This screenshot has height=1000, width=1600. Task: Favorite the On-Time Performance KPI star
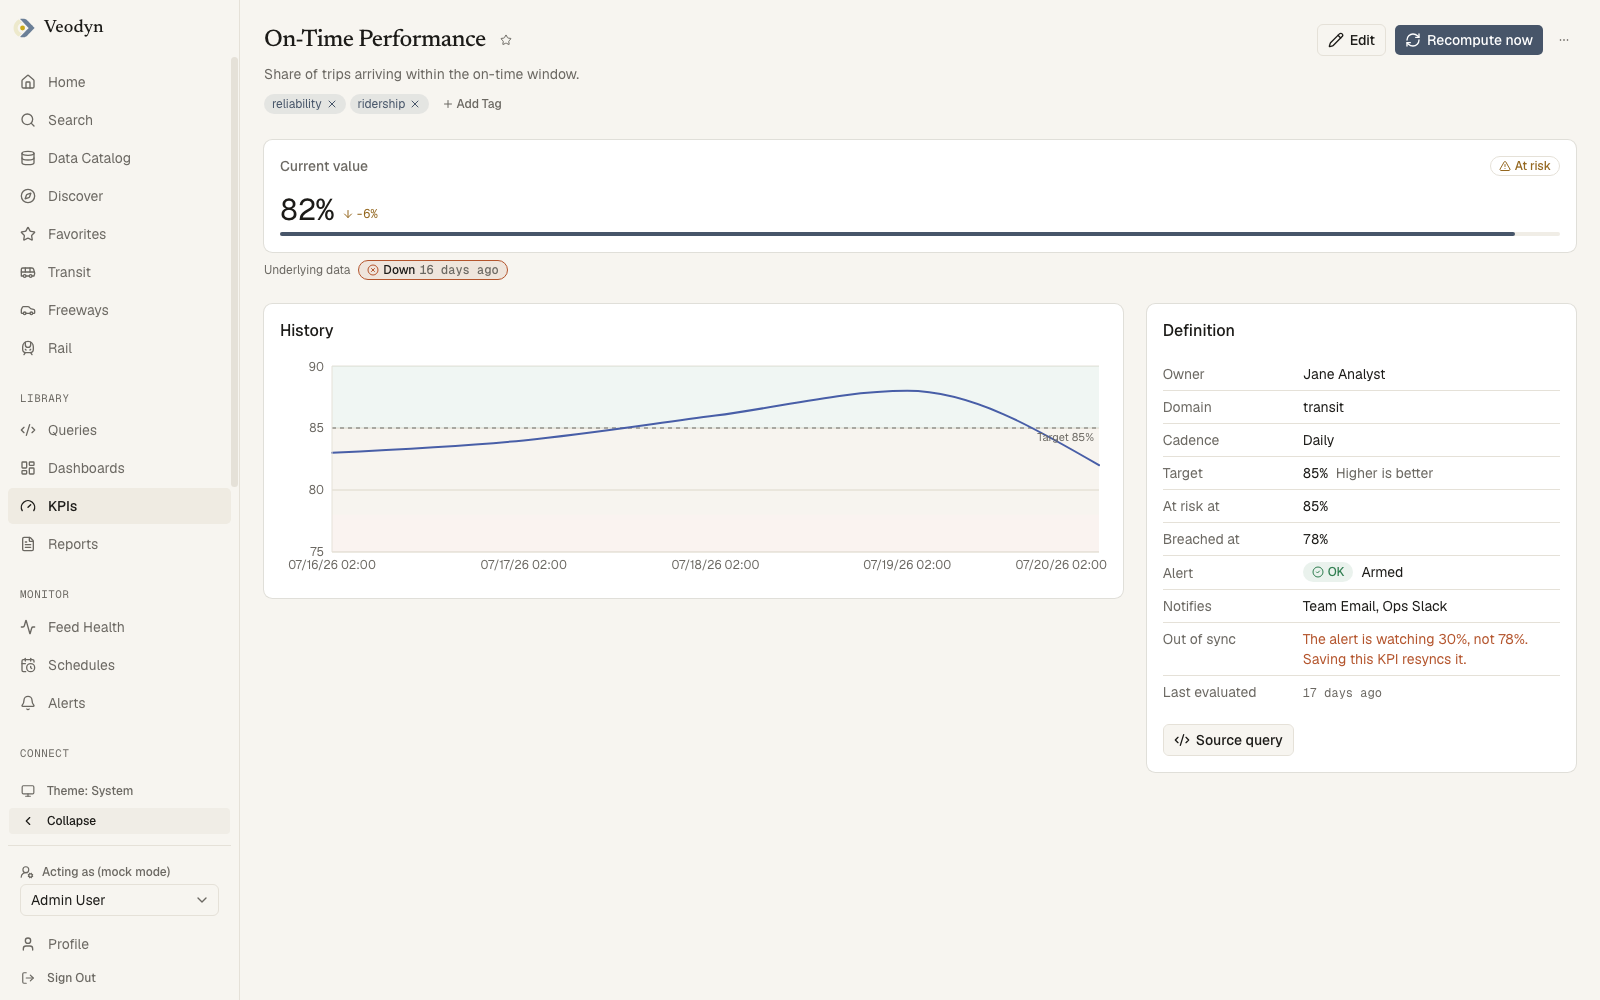(506, 40)
